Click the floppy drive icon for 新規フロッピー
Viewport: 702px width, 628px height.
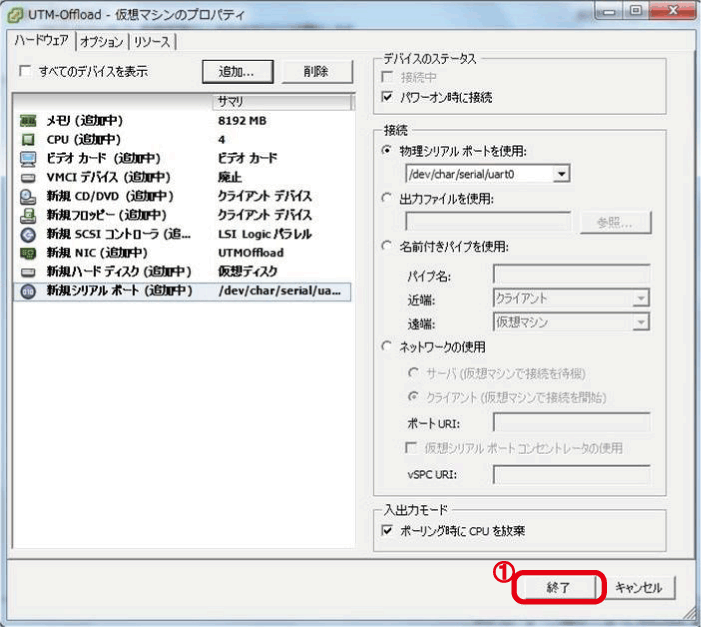tap(28, 215)
